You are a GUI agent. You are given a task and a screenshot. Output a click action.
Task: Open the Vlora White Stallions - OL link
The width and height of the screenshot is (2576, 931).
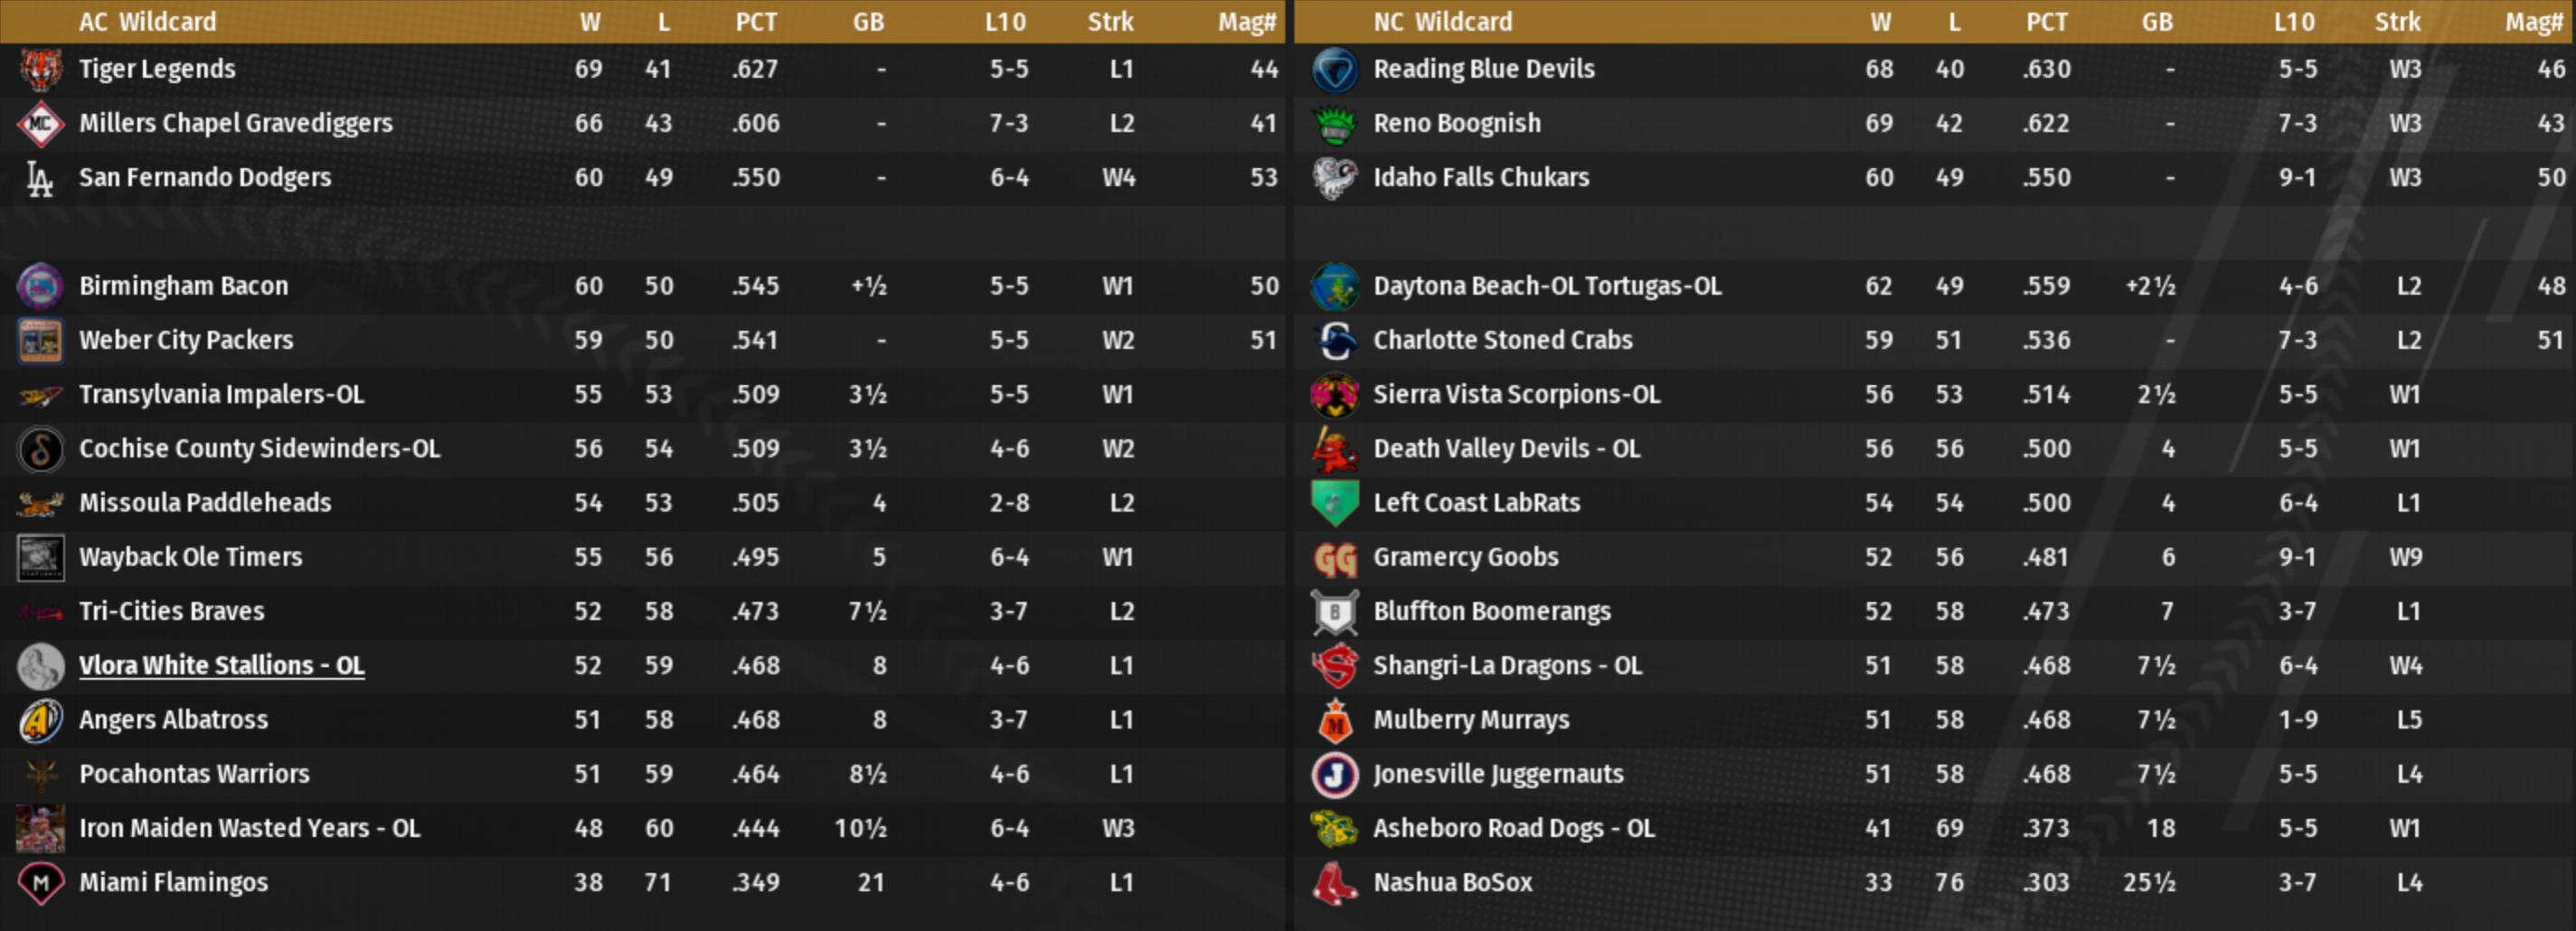pos(221,666)
